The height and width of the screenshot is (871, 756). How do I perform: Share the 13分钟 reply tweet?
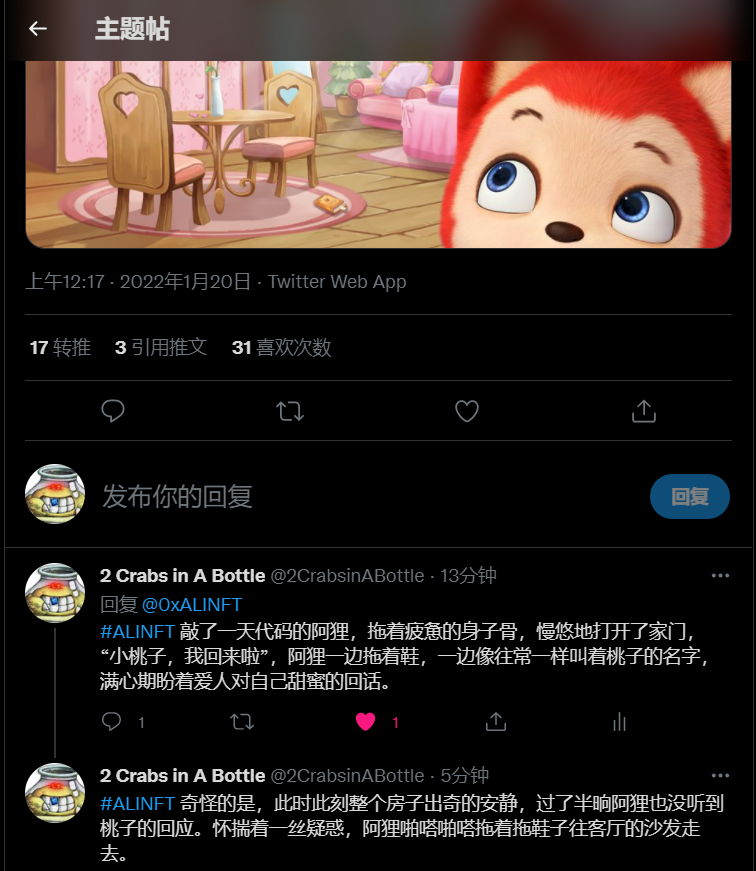(495, 722)
